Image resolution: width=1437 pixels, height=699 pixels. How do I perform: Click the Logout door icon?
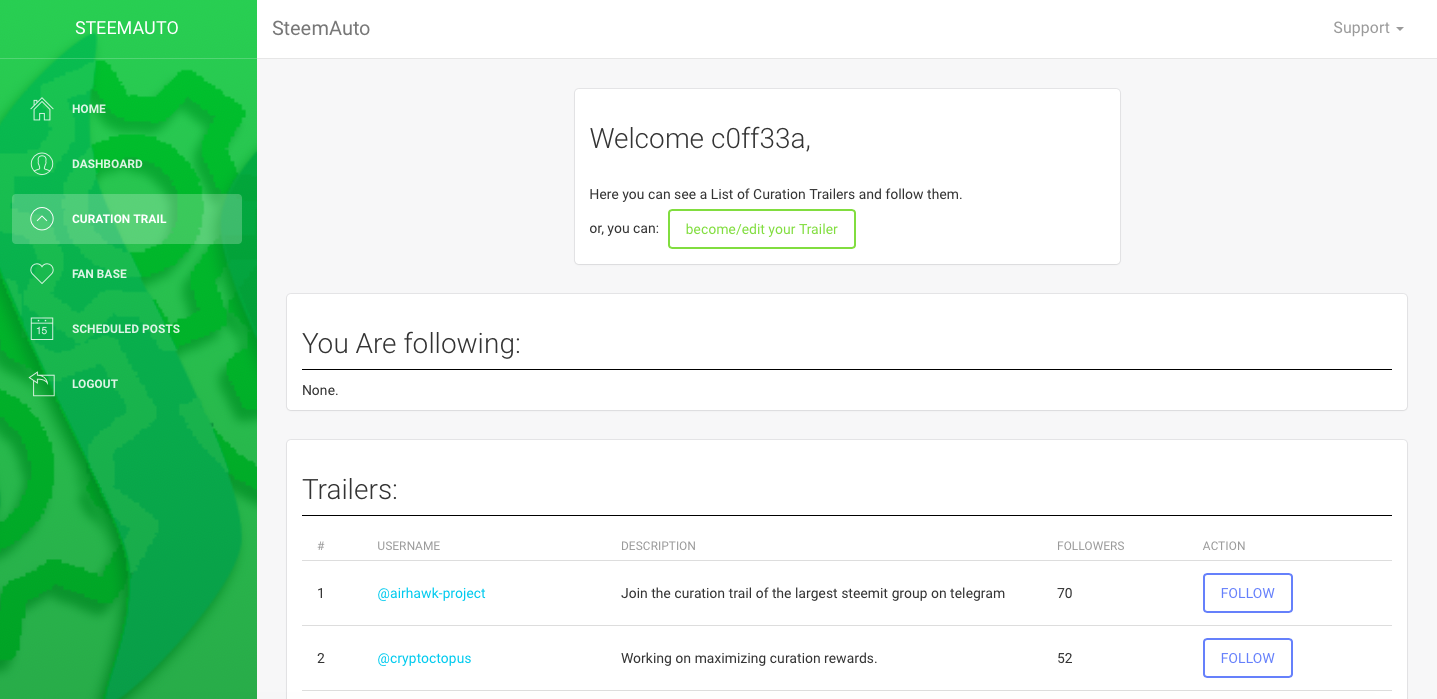[42, 384]
